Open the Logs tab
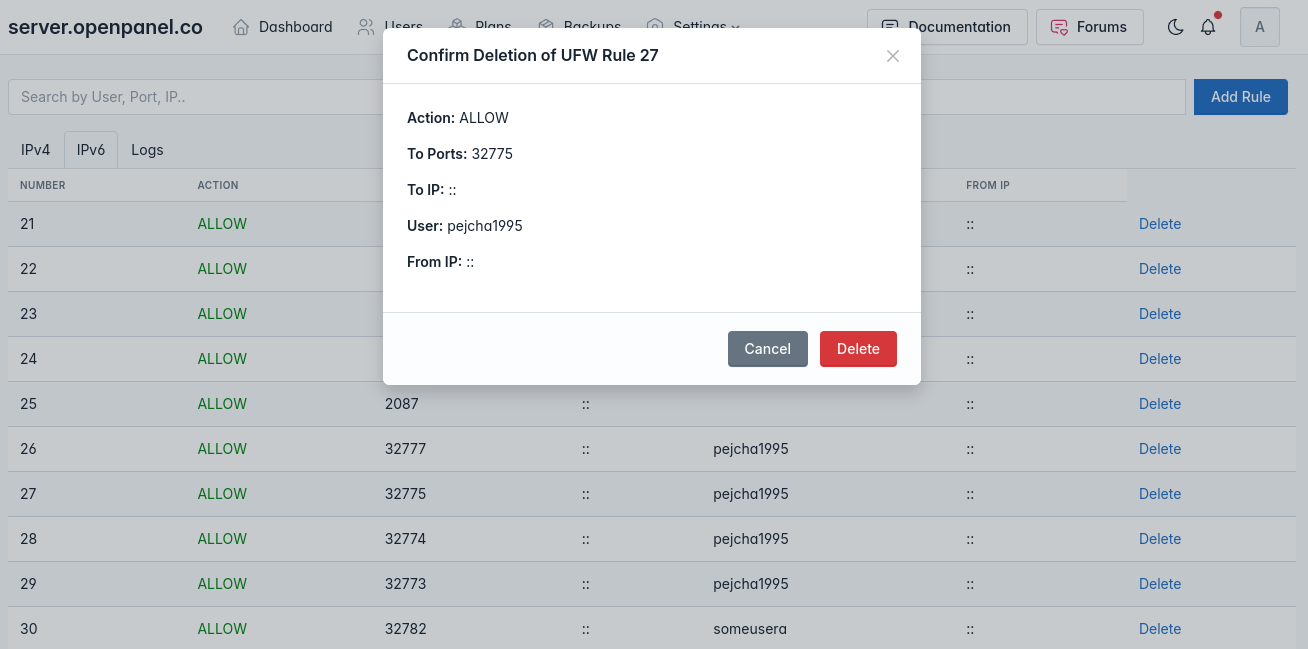The height and width of the screenshot is (649, 1308). [x=147, y=150]
